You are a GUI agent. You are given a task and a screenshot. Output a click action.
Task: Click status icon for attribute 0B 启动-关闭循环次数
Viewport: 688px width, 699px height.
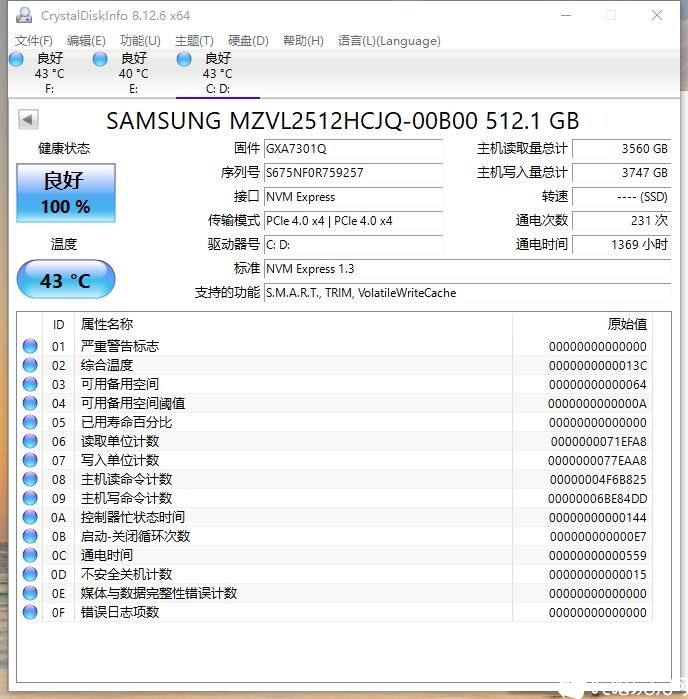pos(30,536)
